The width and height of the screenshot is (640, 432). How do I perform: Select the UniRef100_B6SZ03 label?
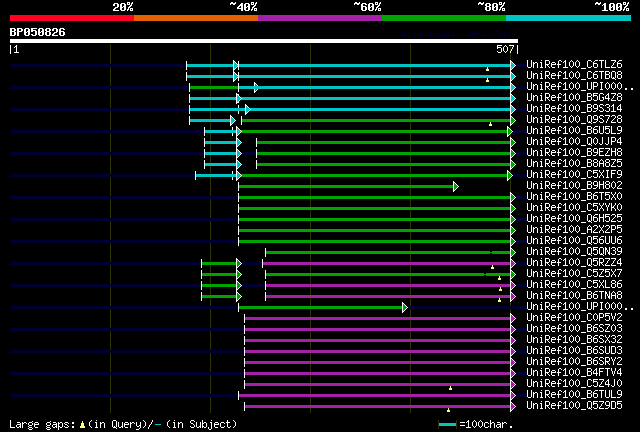click(x=574, y=329)
